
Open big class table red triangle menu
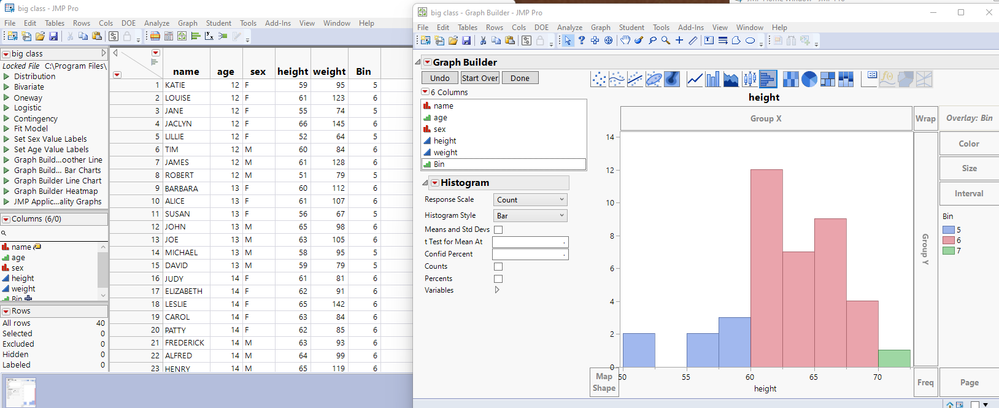click(6, 54)
